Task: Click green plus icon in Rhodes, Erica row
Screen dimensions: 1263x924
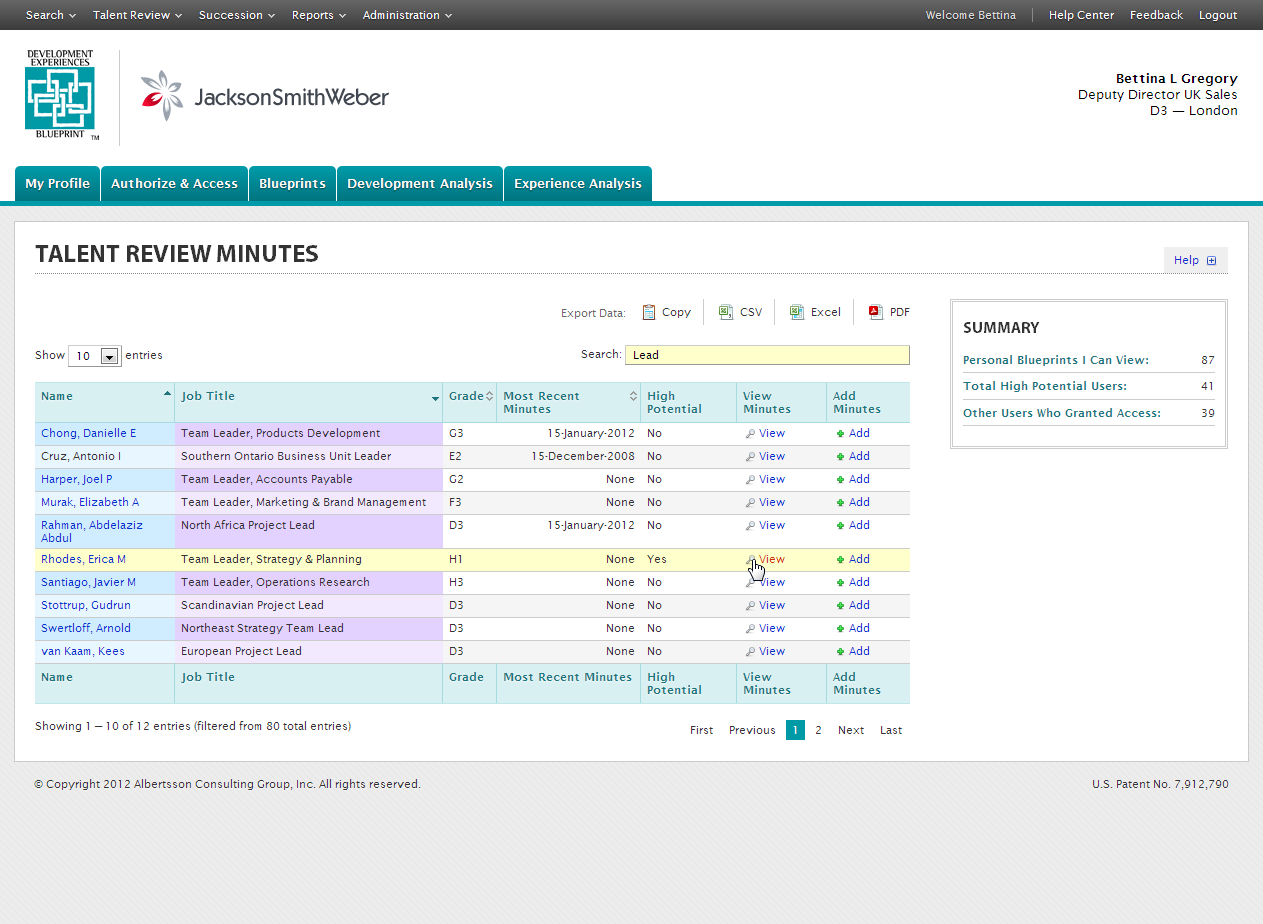Action: 840,560
